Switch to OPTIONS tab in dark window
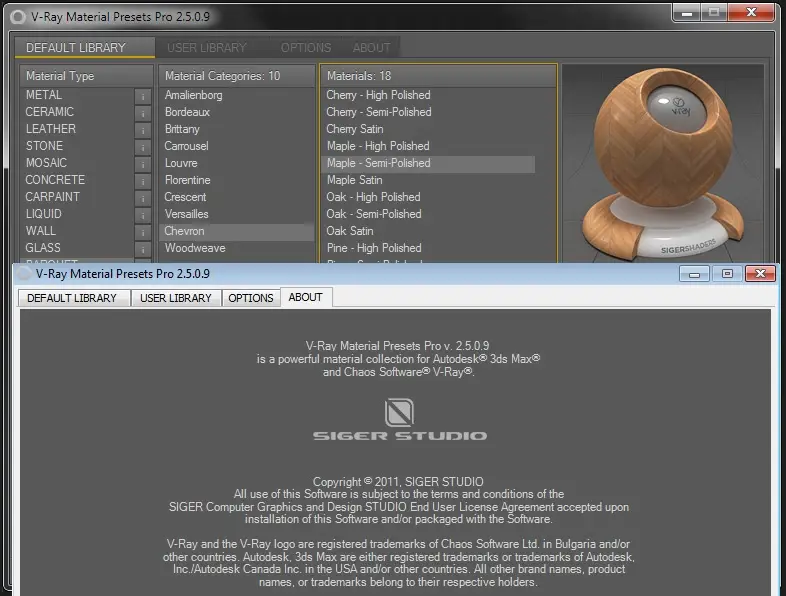 click(306, 48)
